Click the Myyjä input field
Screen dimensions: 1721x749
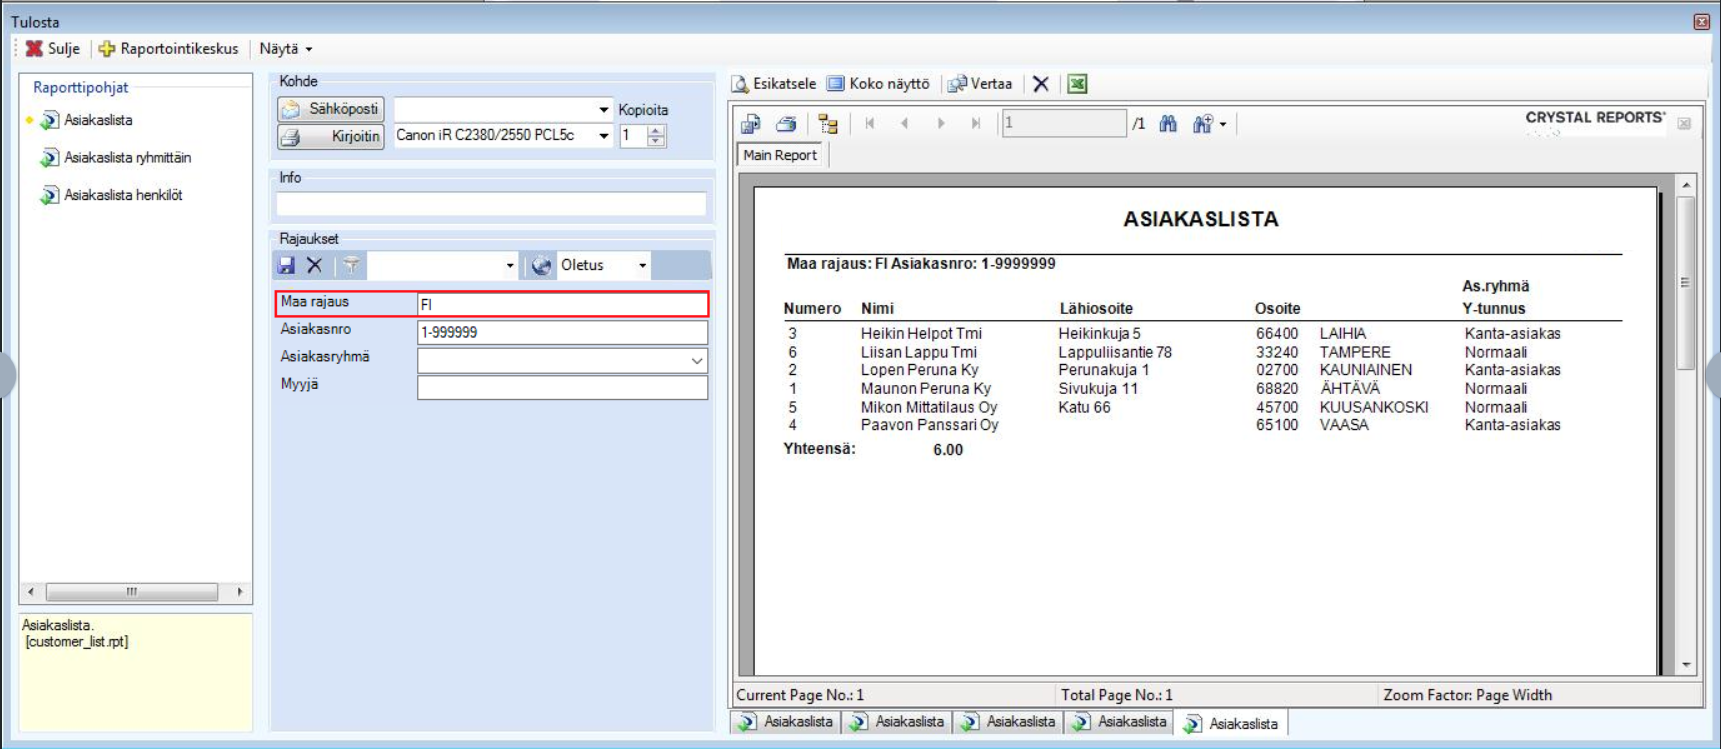(562, 387)
